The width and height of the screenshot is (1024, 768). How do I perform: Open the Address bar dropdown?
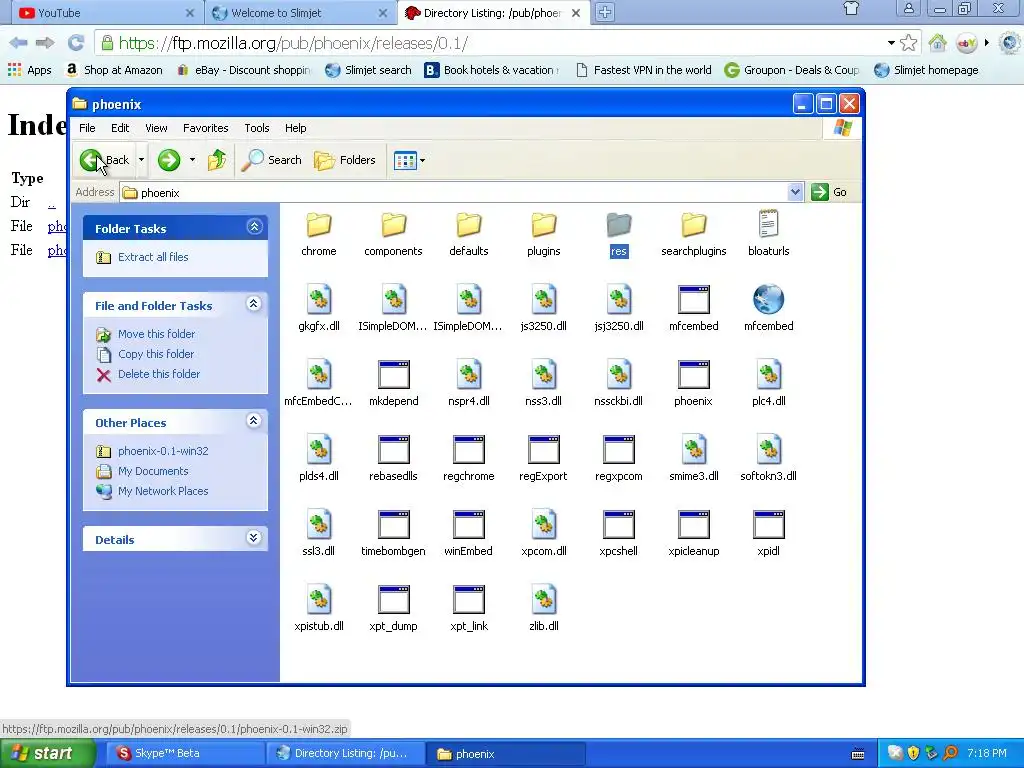click(x=795, y=192)
